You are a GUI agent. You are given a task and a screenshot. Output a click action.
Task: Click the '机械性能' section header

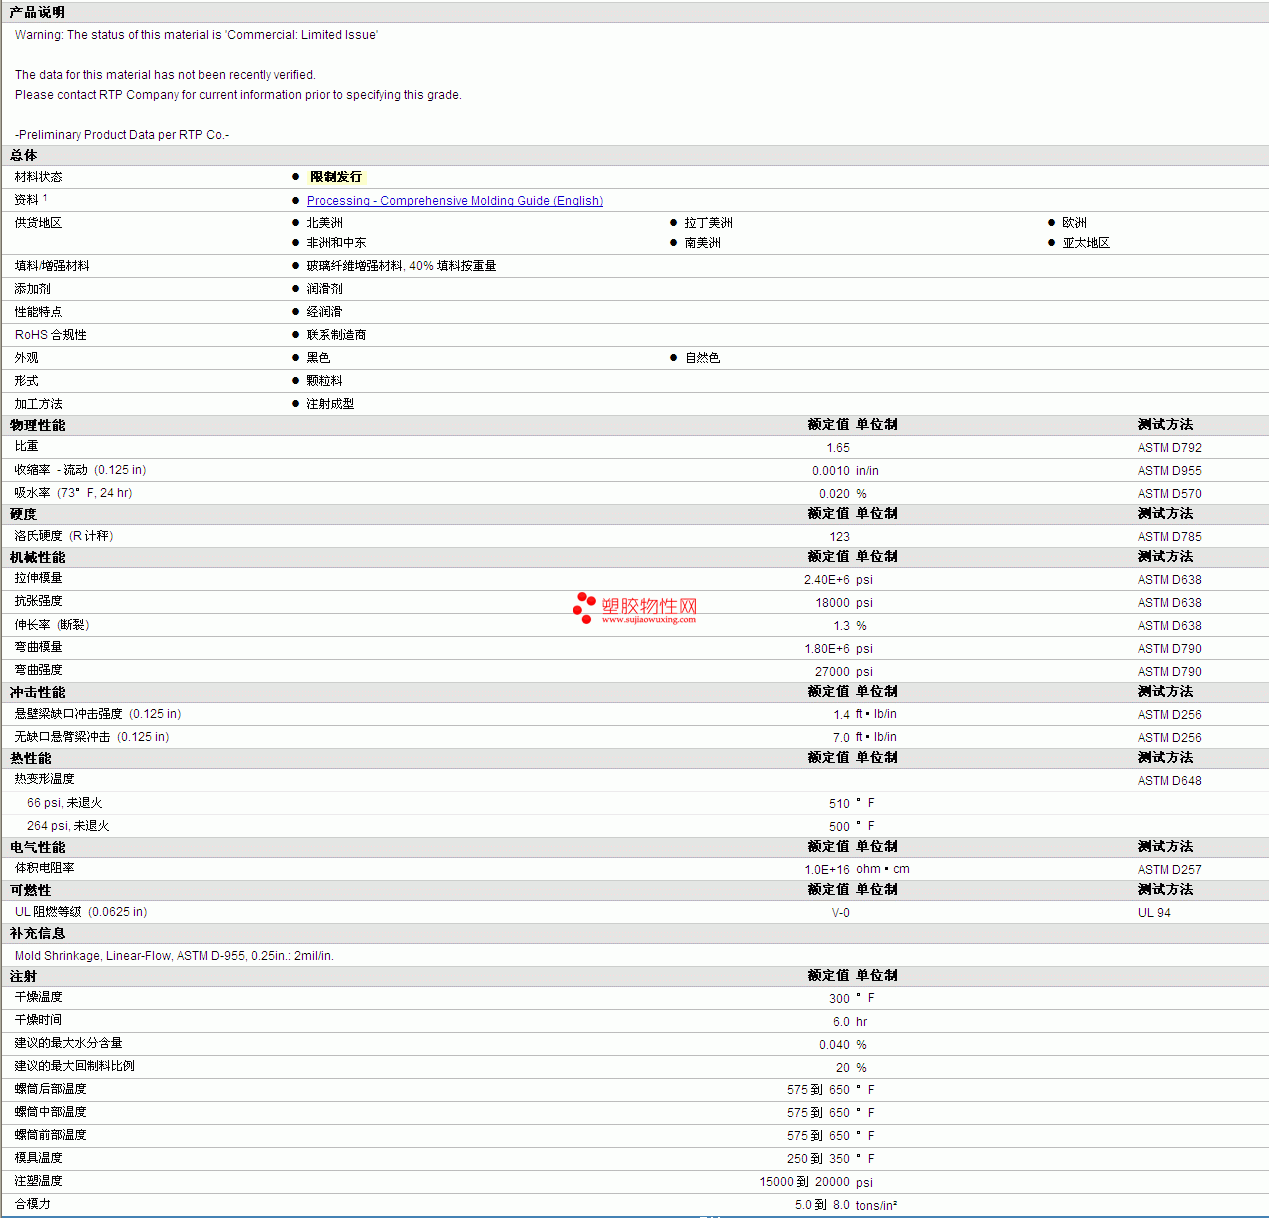pos(37,557)
